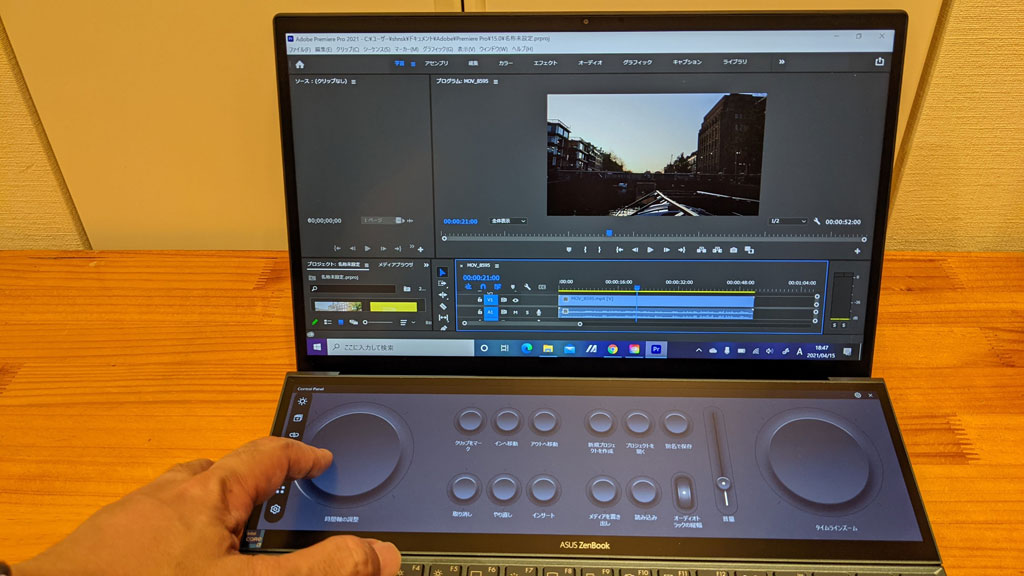Mark In point in Program monitor
1024x576 pixels.
tap(585, 249)
